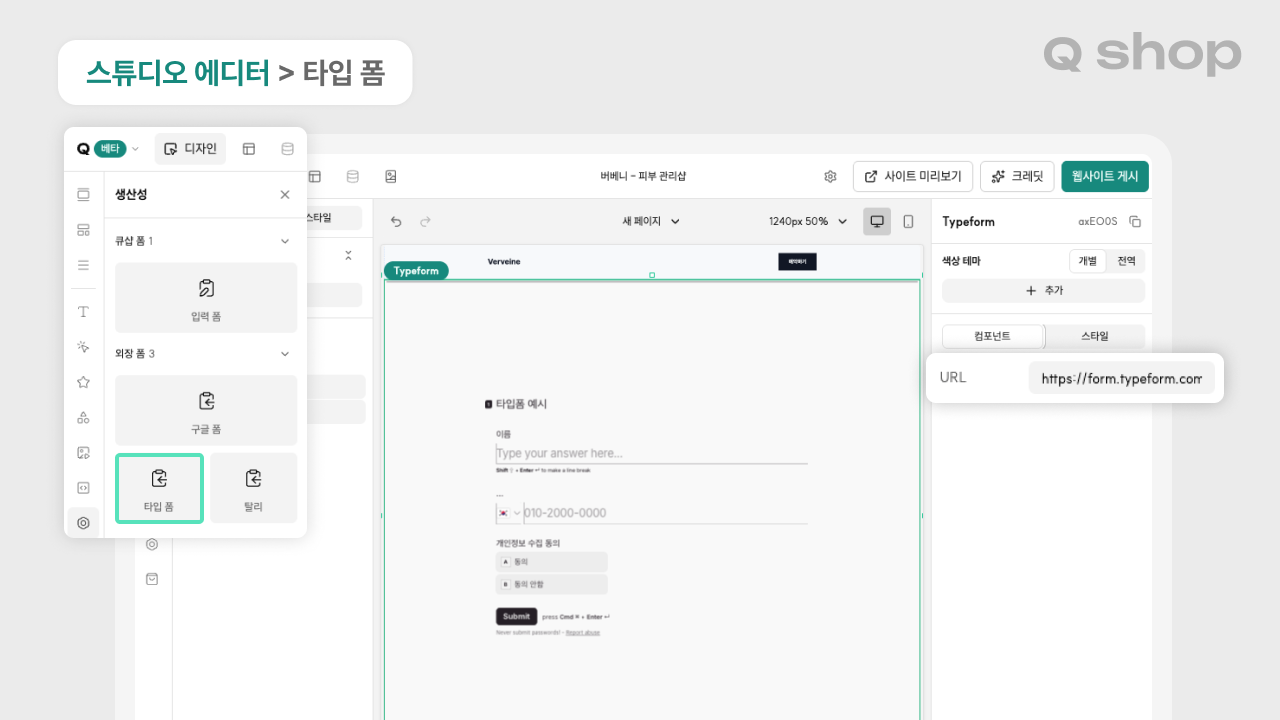Open the image media icon in sidebar

coord(83,453)
